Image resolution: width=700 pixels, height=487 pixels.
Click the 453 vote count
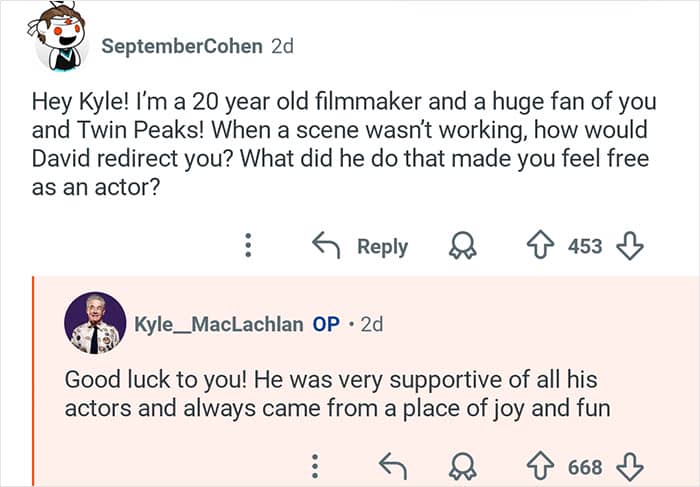coord(585,246)
